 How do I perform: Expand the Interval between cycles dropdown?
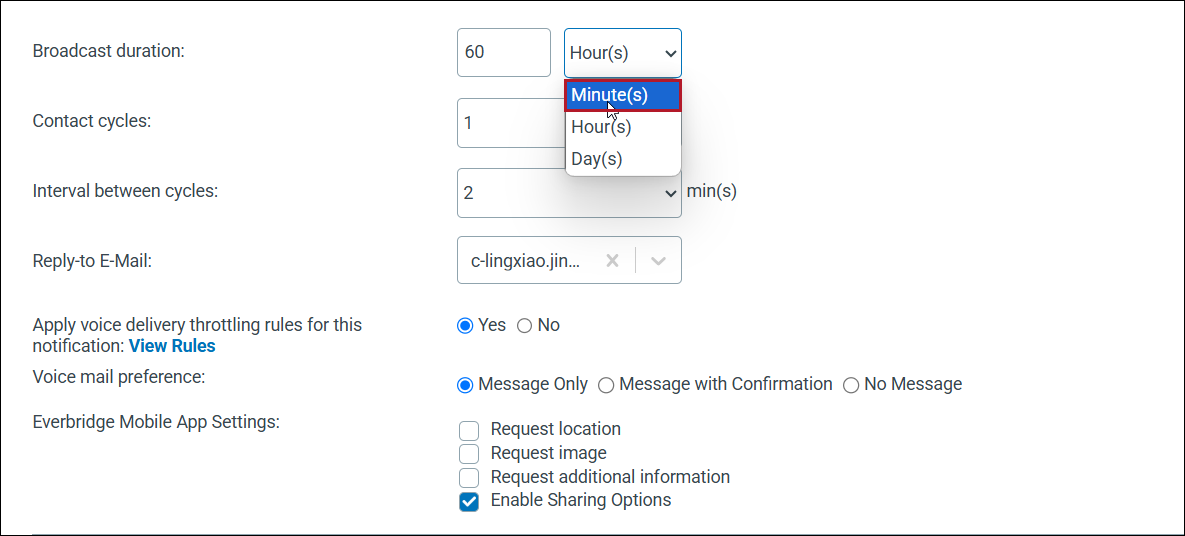pyautogui.click(x=569, y=193)
